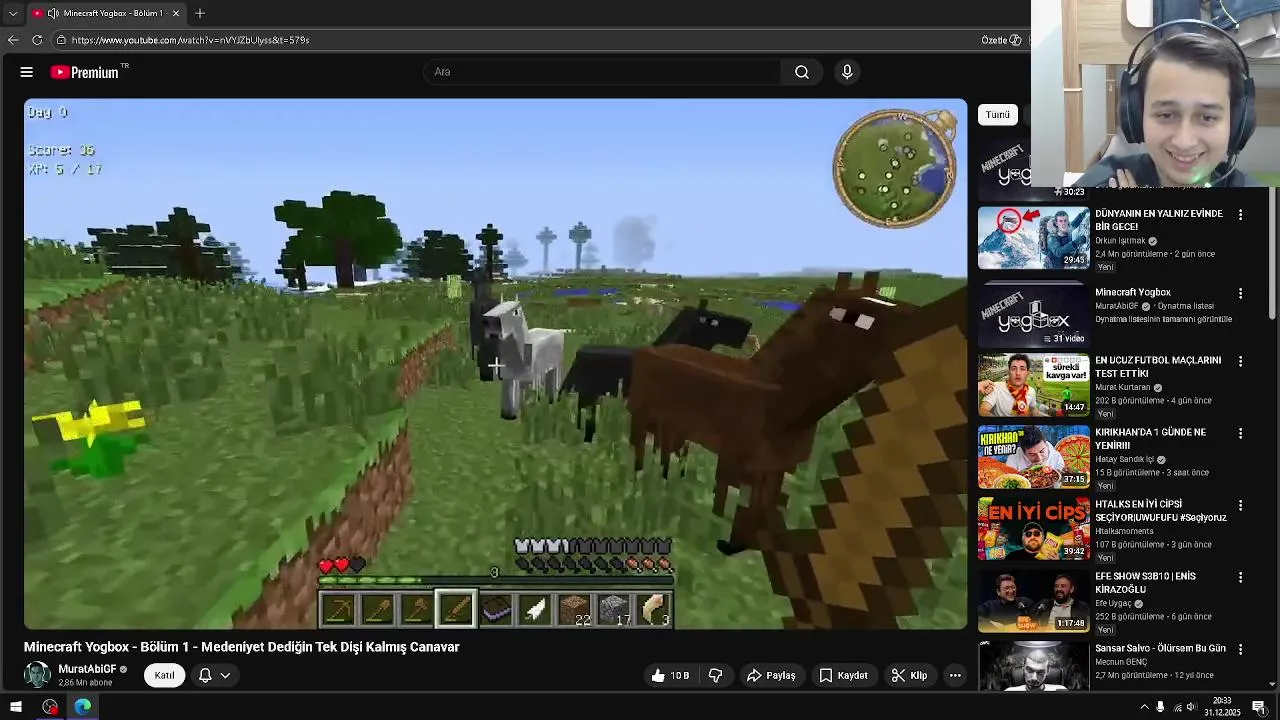The height and width of the screenshot is (720, 1280).
Task: Like the video with thumbs up
Action: point(670,675)
